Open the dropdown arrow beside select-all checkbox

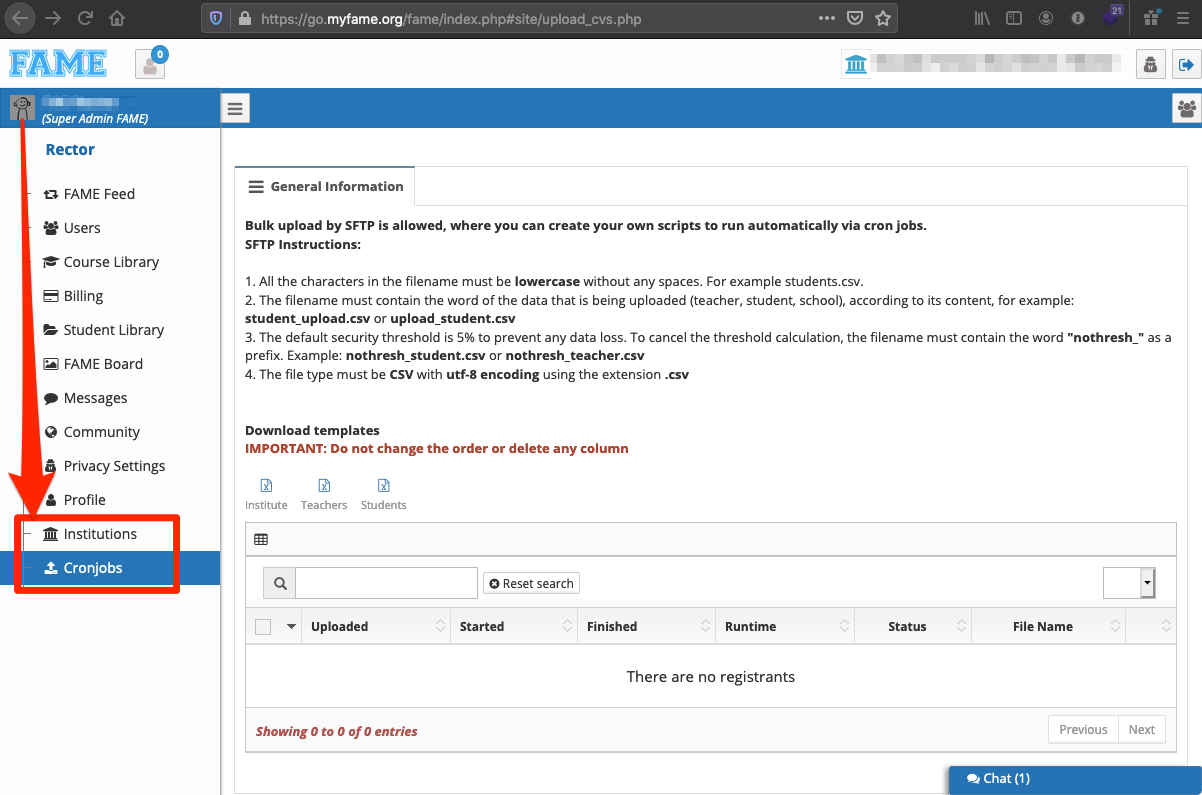point(292,627)
